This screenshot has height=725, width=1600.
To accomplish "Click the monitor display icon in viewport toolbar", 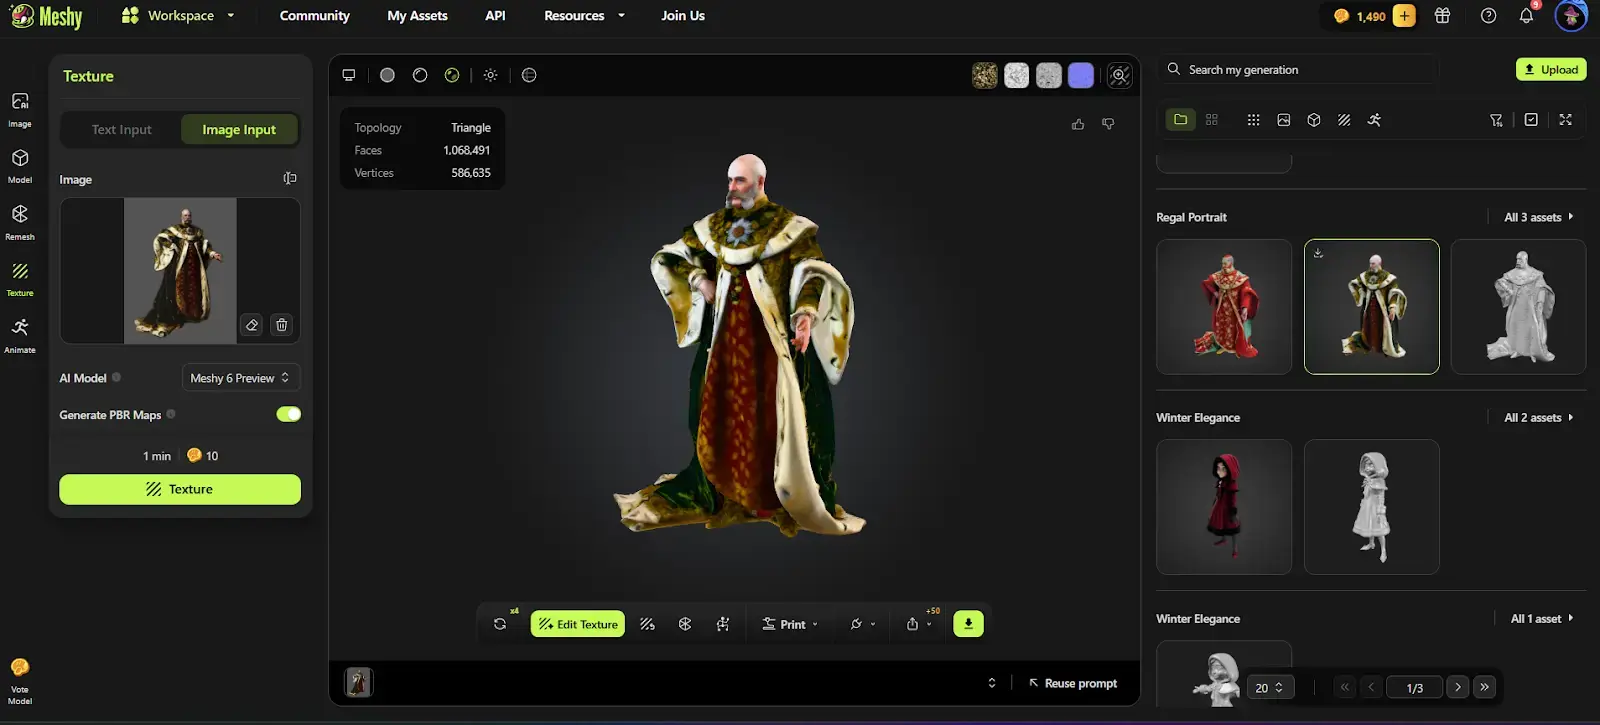I will coord(349,75).
